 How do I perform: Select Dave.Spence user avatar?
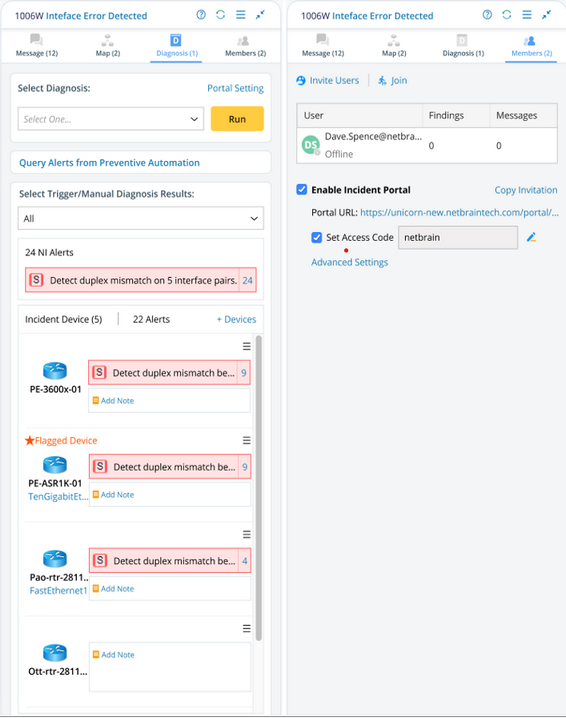coord(310,145)
